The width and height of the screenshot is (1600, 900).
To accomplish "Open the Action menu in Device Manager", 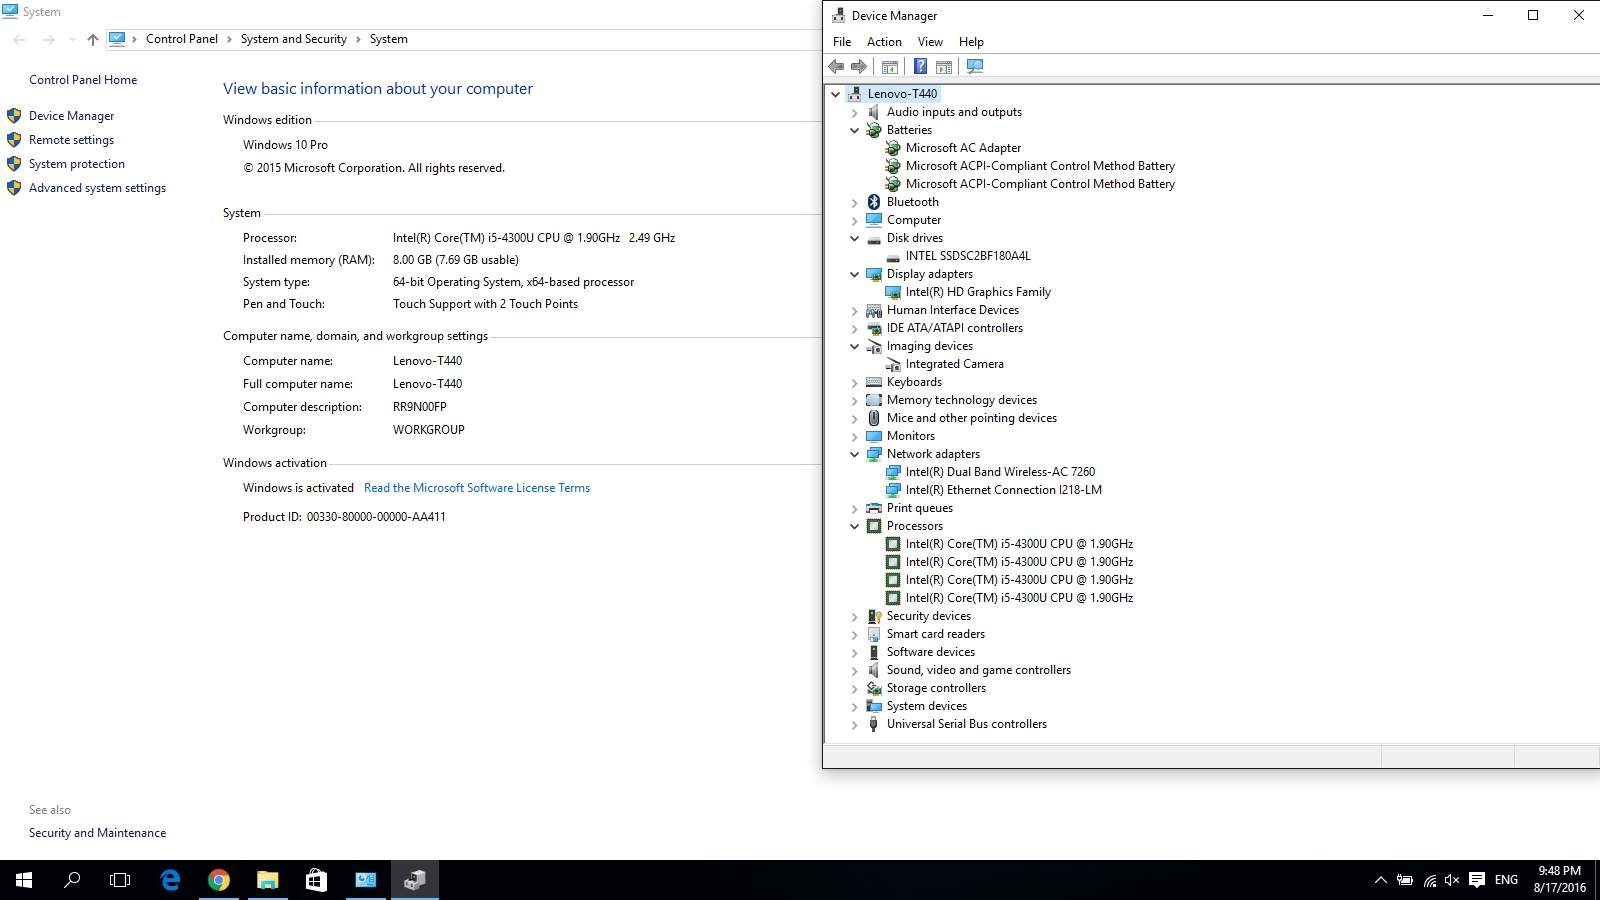I will (x=884, y=42).
